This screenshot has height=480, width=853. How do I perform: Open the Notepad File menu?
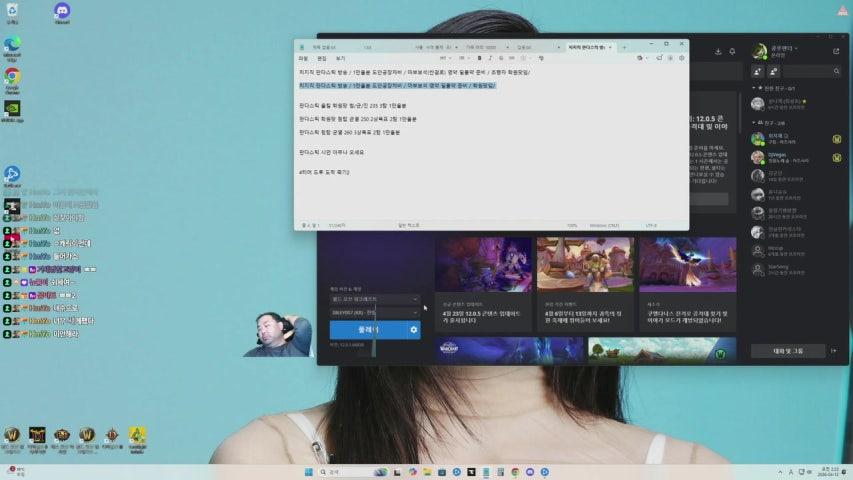(x=303, y=58)
